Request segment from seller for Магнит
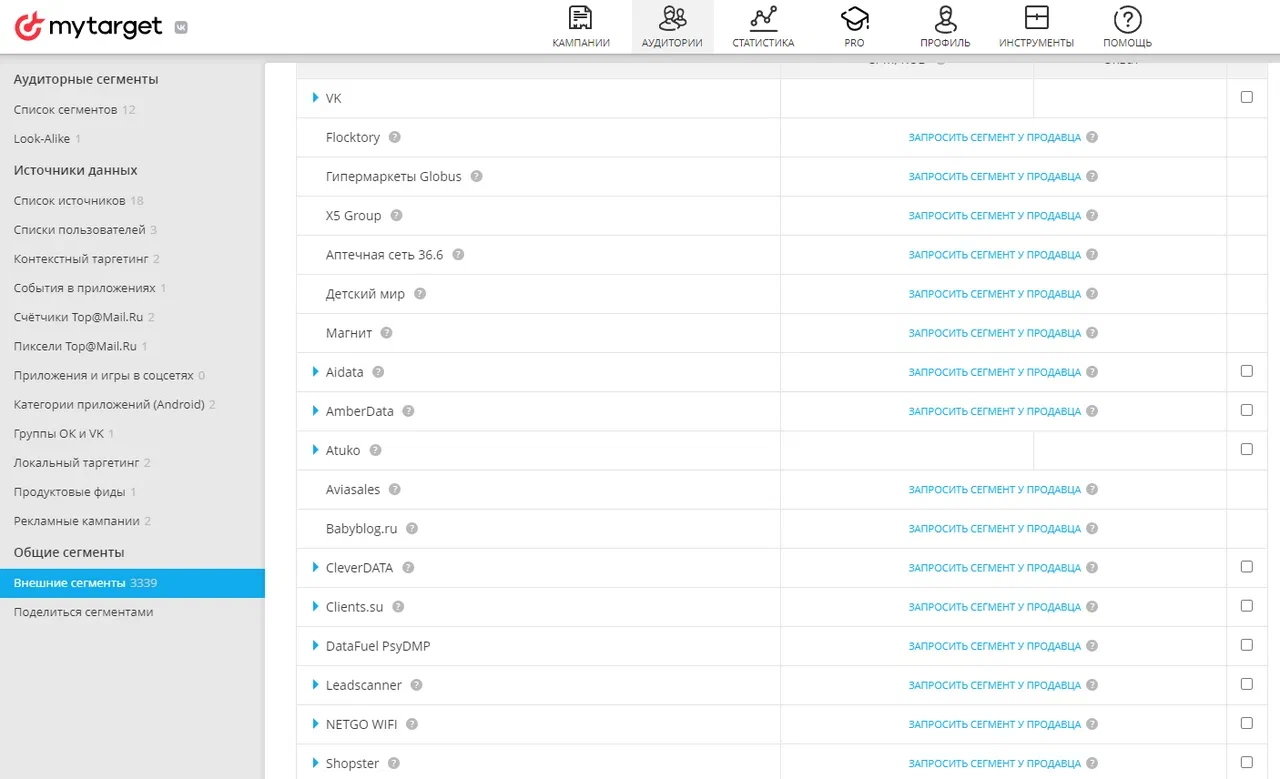Viewport: 1280px width, 779px height. point(994,333)
